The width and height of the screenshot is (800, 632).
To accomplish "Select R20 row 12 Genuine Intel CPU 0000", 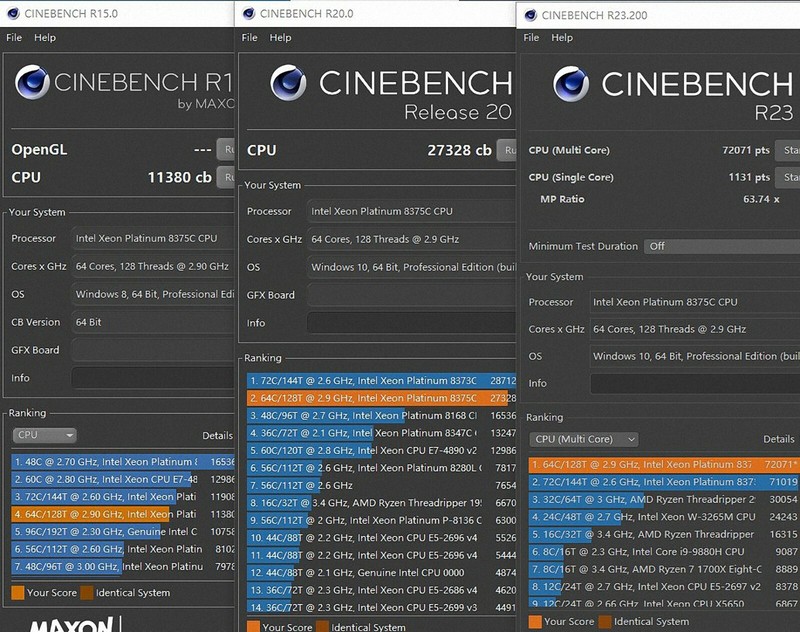I will pyautogui.click(x=382, y=572).
